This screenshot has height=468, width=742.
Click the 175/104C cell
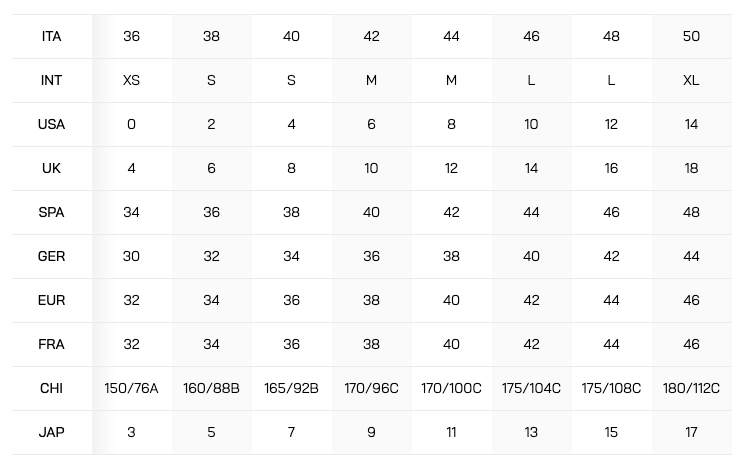coord(531,389)
